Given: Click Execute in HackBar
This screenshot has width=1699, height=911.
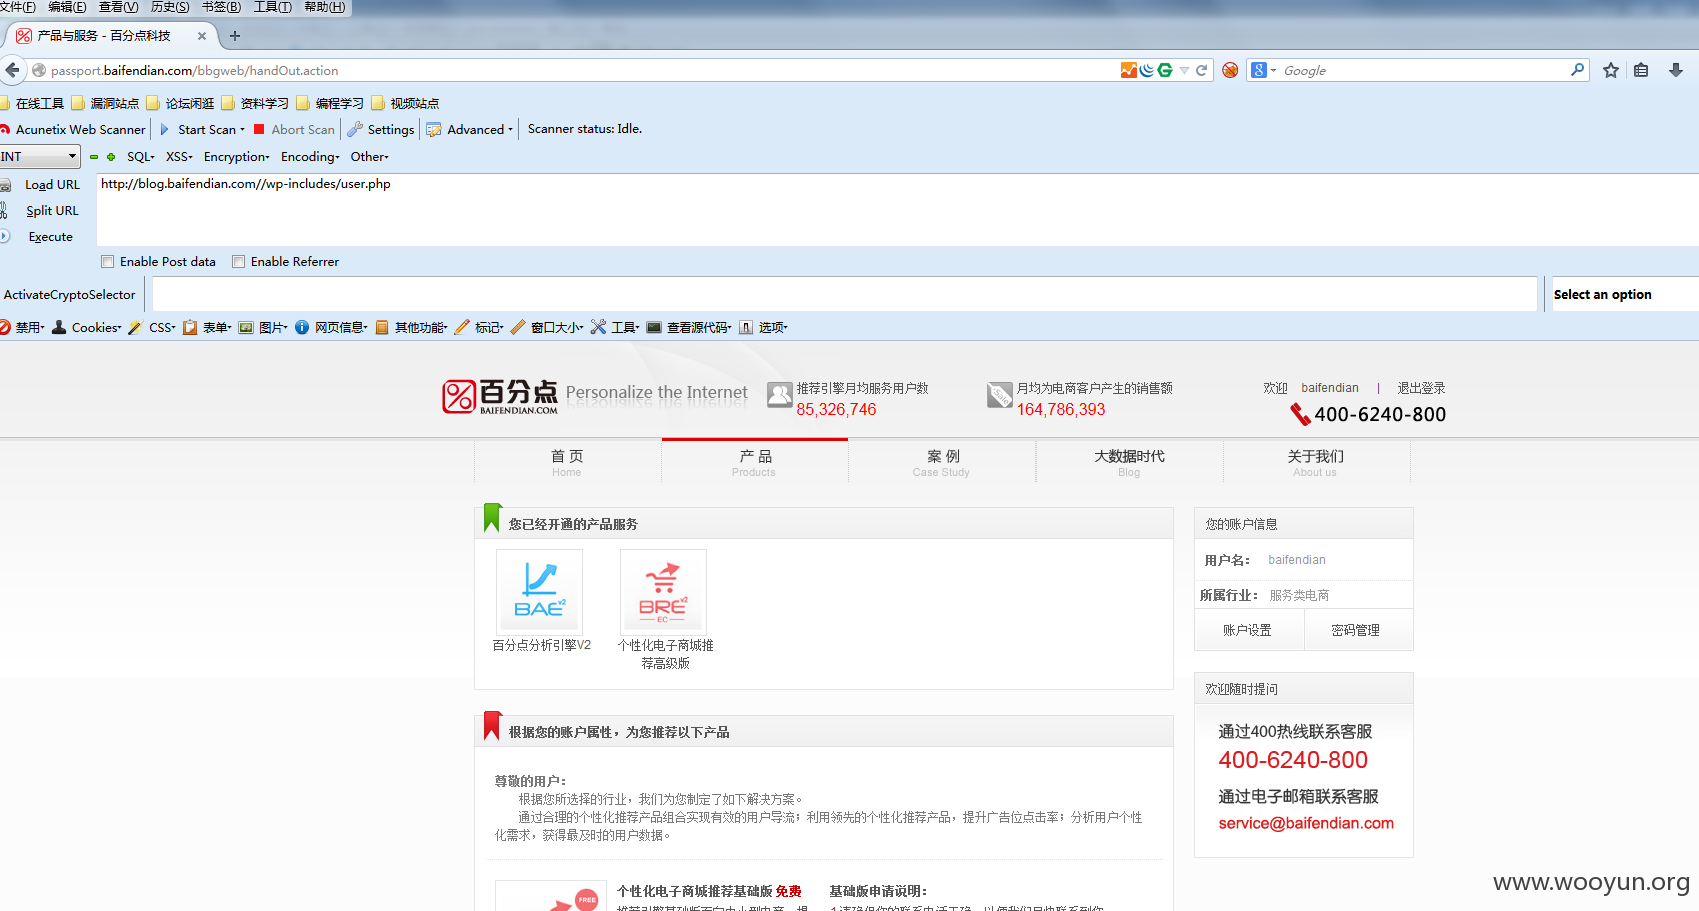Looking at the screenshot, I should pos(50,237).
